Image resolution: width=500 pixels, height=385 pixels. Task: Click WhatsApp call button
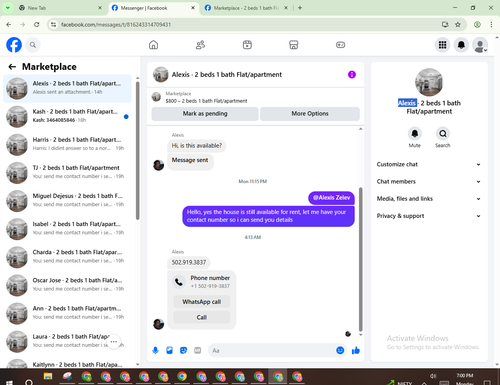(x=202, y=302)
